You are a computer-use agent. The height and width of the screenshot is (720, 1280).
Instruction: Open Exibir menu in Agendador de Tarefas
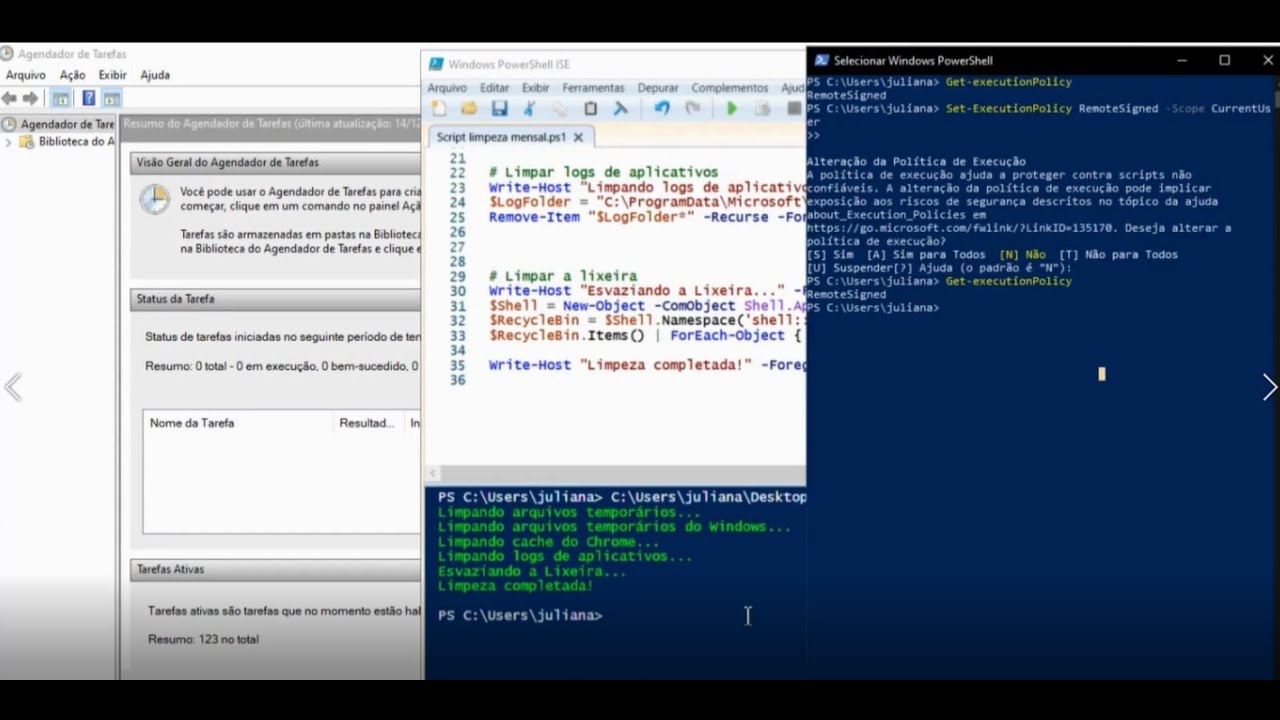click(x=112, y=75)
